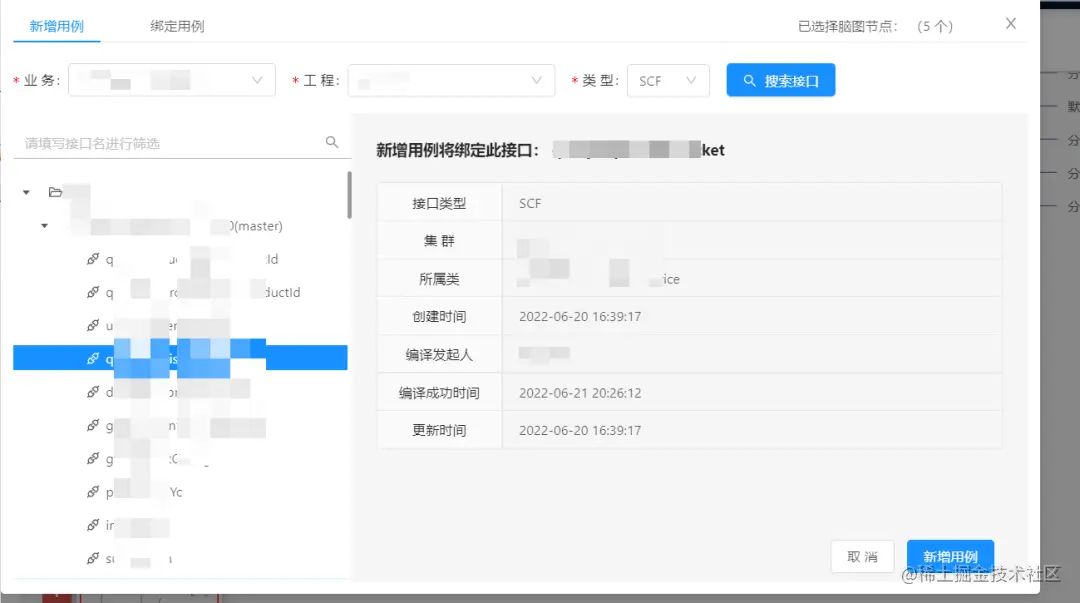Open the 工程 dropdown
This screenshot has height=603, width=1080.
point(450,79)
